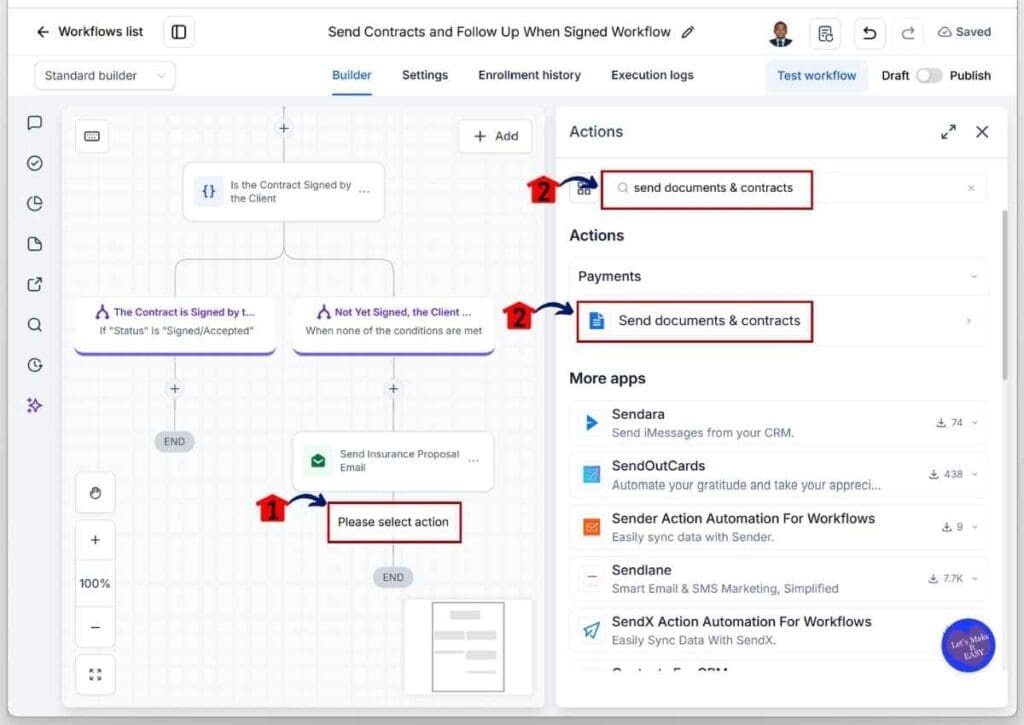
Task: Open external link icon in sidebar
Action: pyautogui.click(x=35, y=285)
